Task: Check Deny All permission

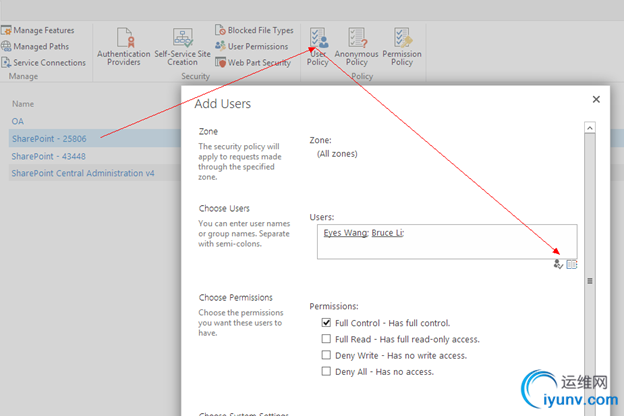Action: (326, 371)
